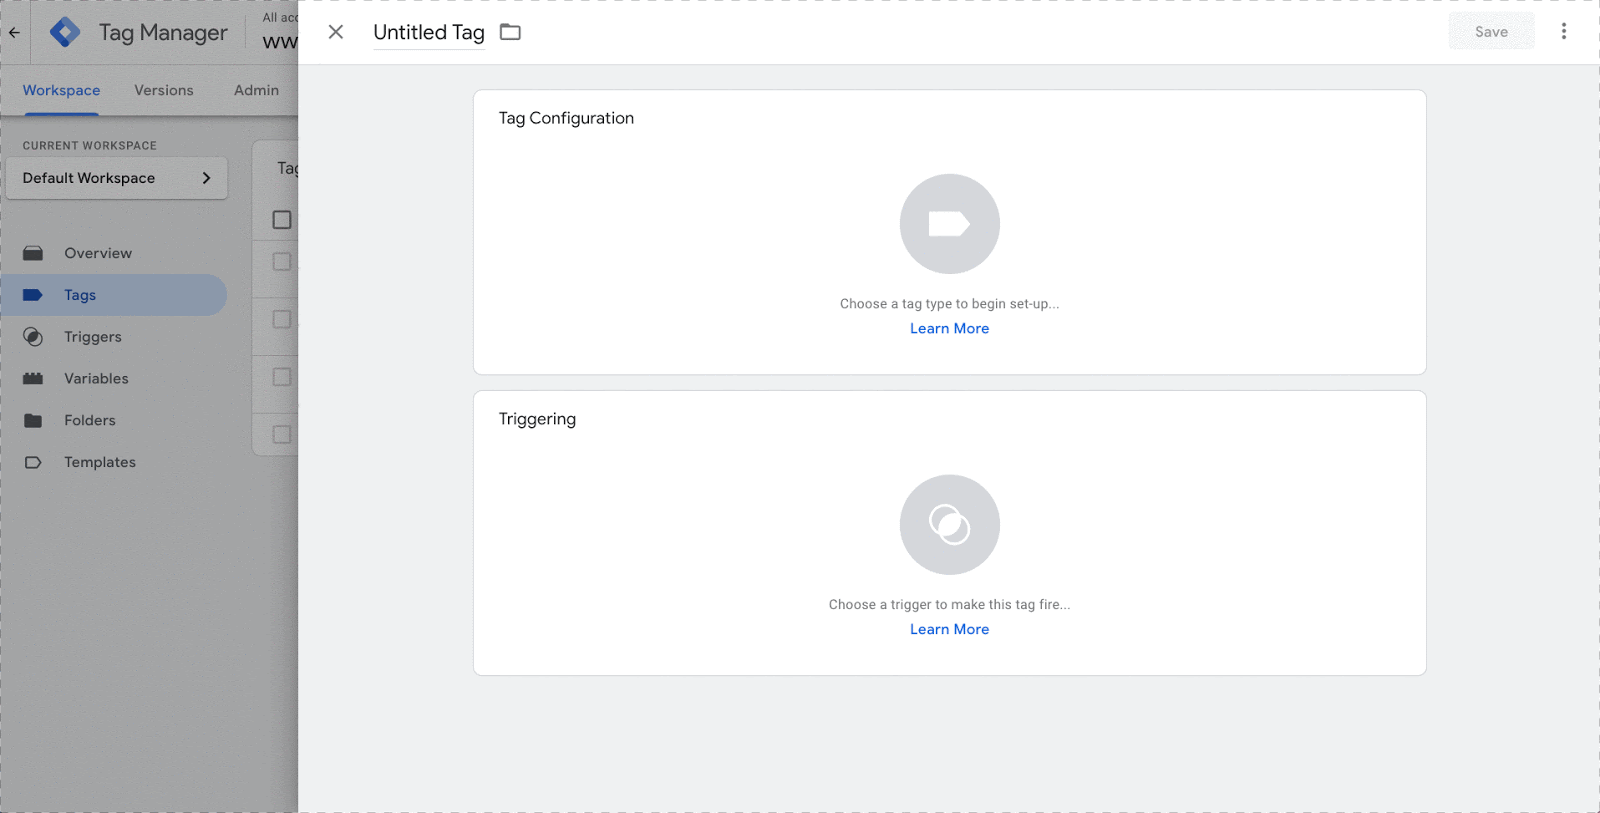The image size is (1600, 813).
Task: Click the Save button
Action: (x=1491, y=32)
